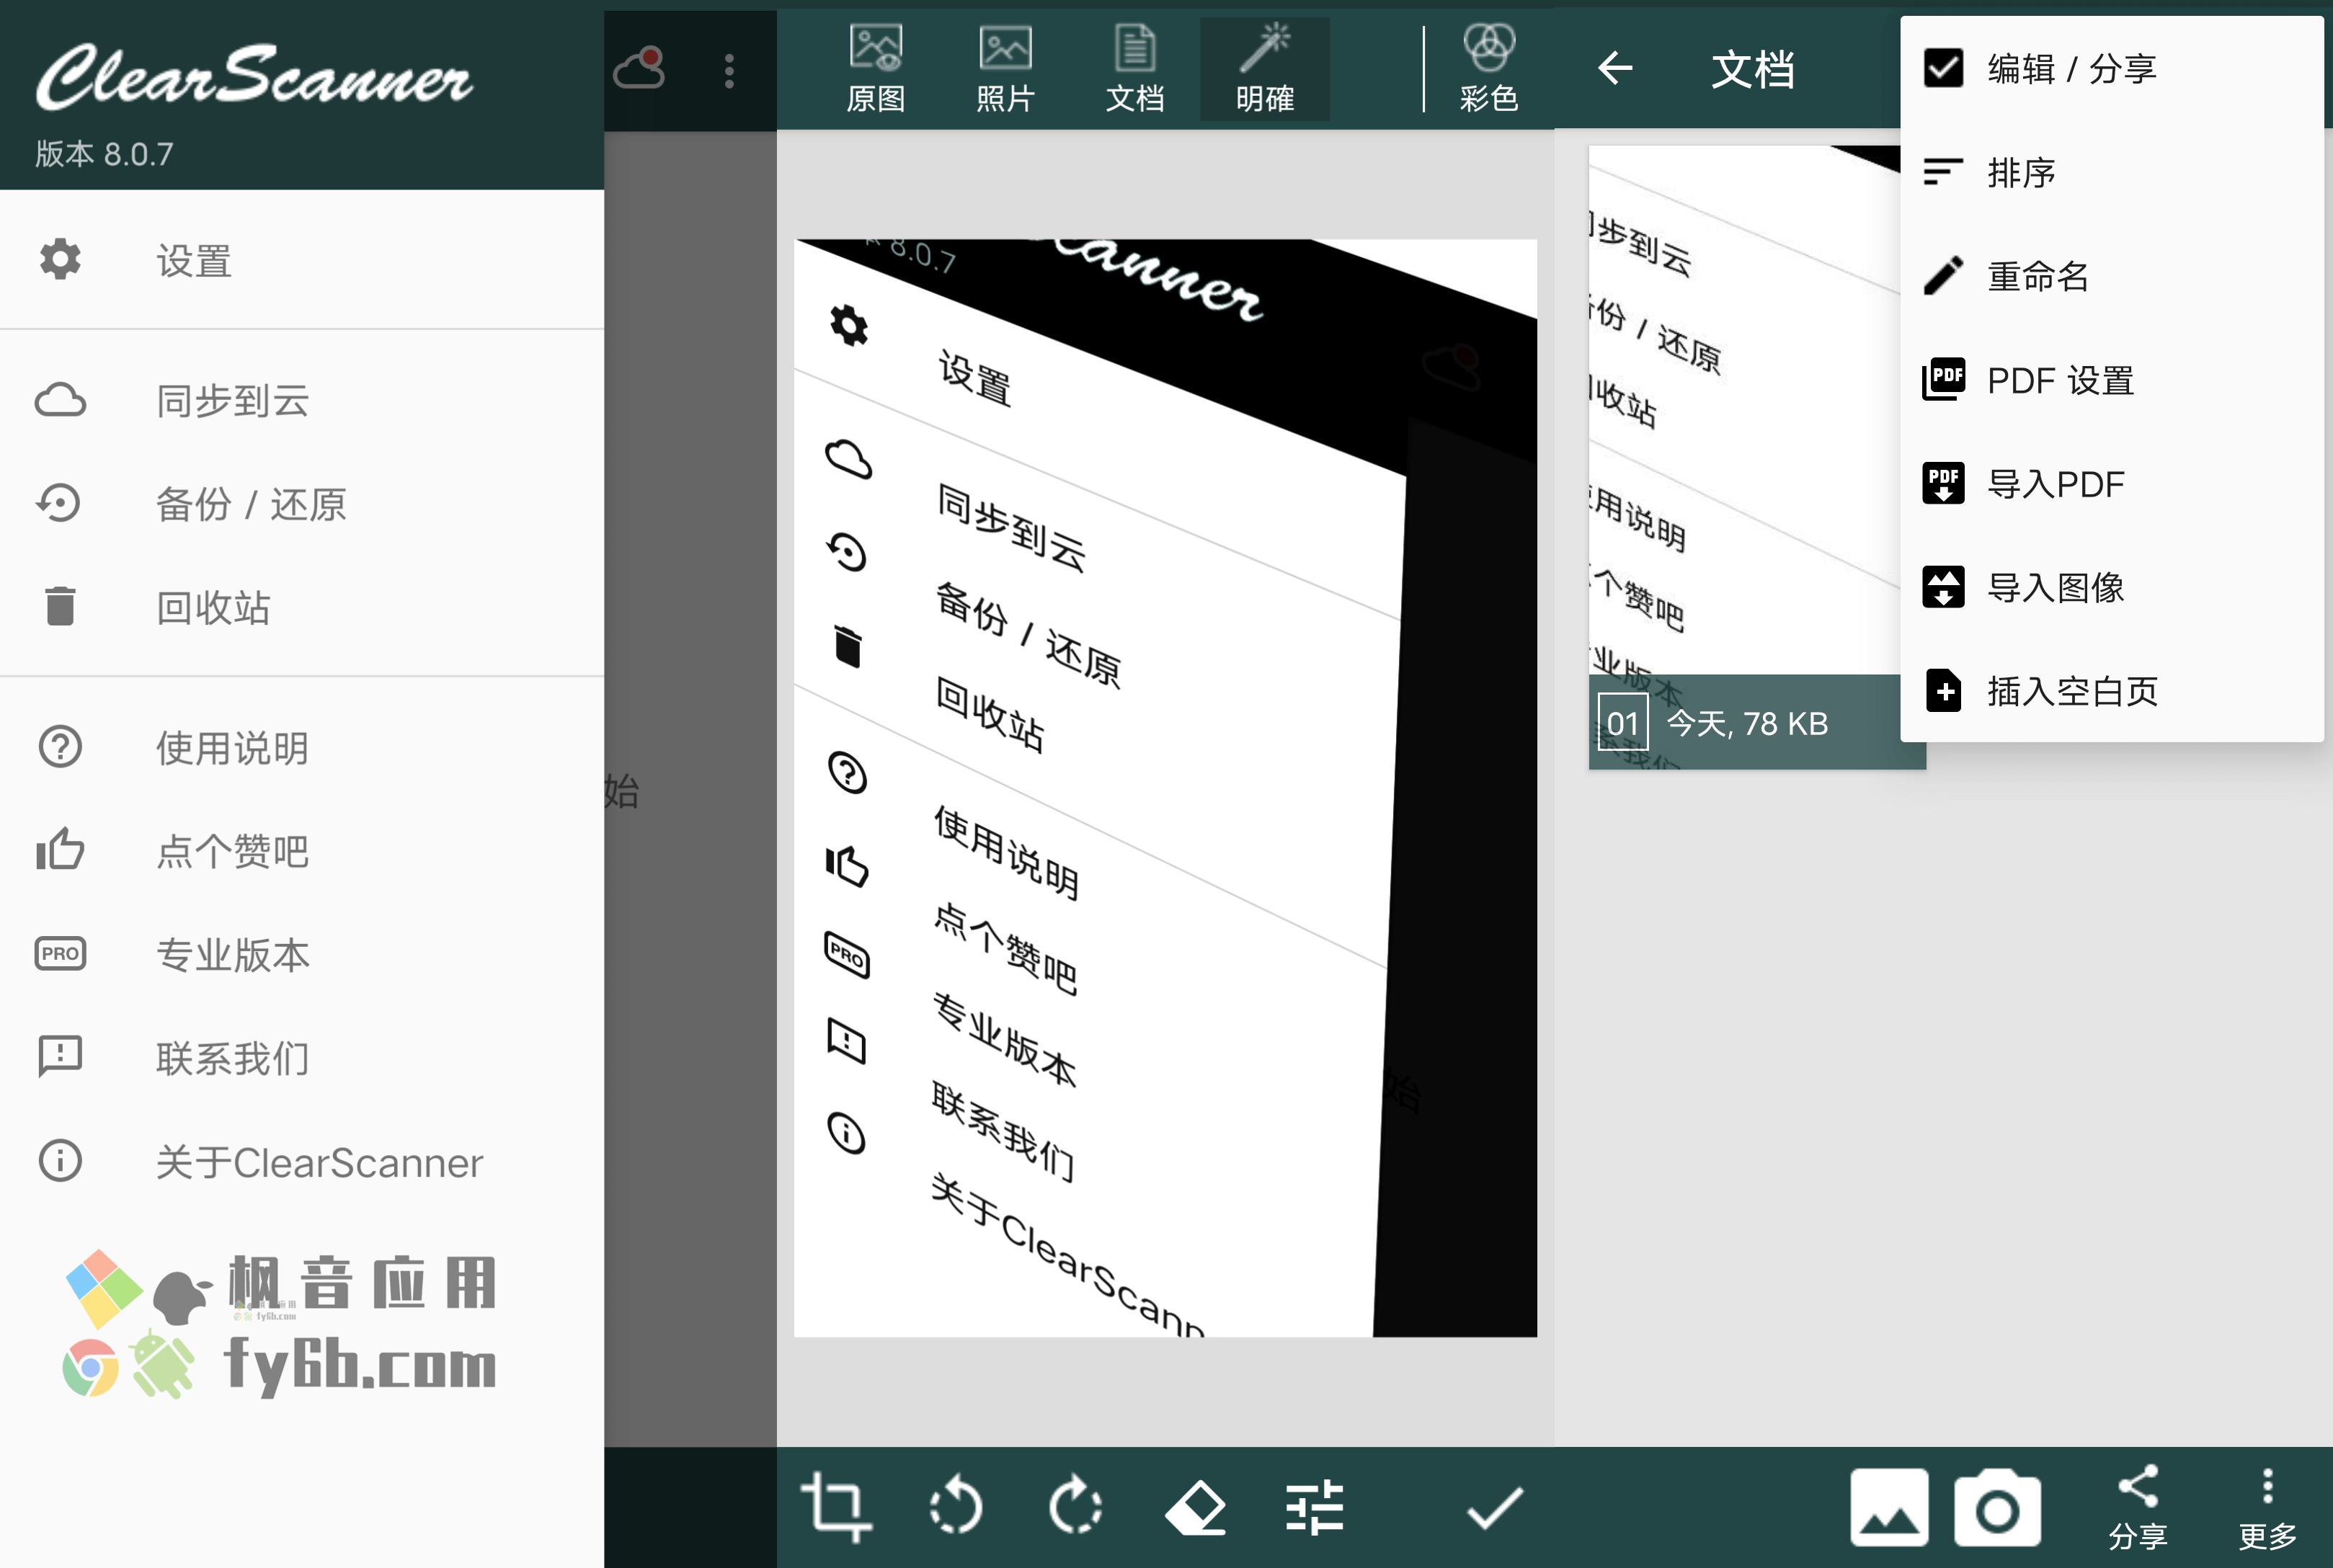The height and width of the screenshot is (1568, 2333).
Task: Tap the 今天, 78 KB page label
Action: [x=1747, y=723]
